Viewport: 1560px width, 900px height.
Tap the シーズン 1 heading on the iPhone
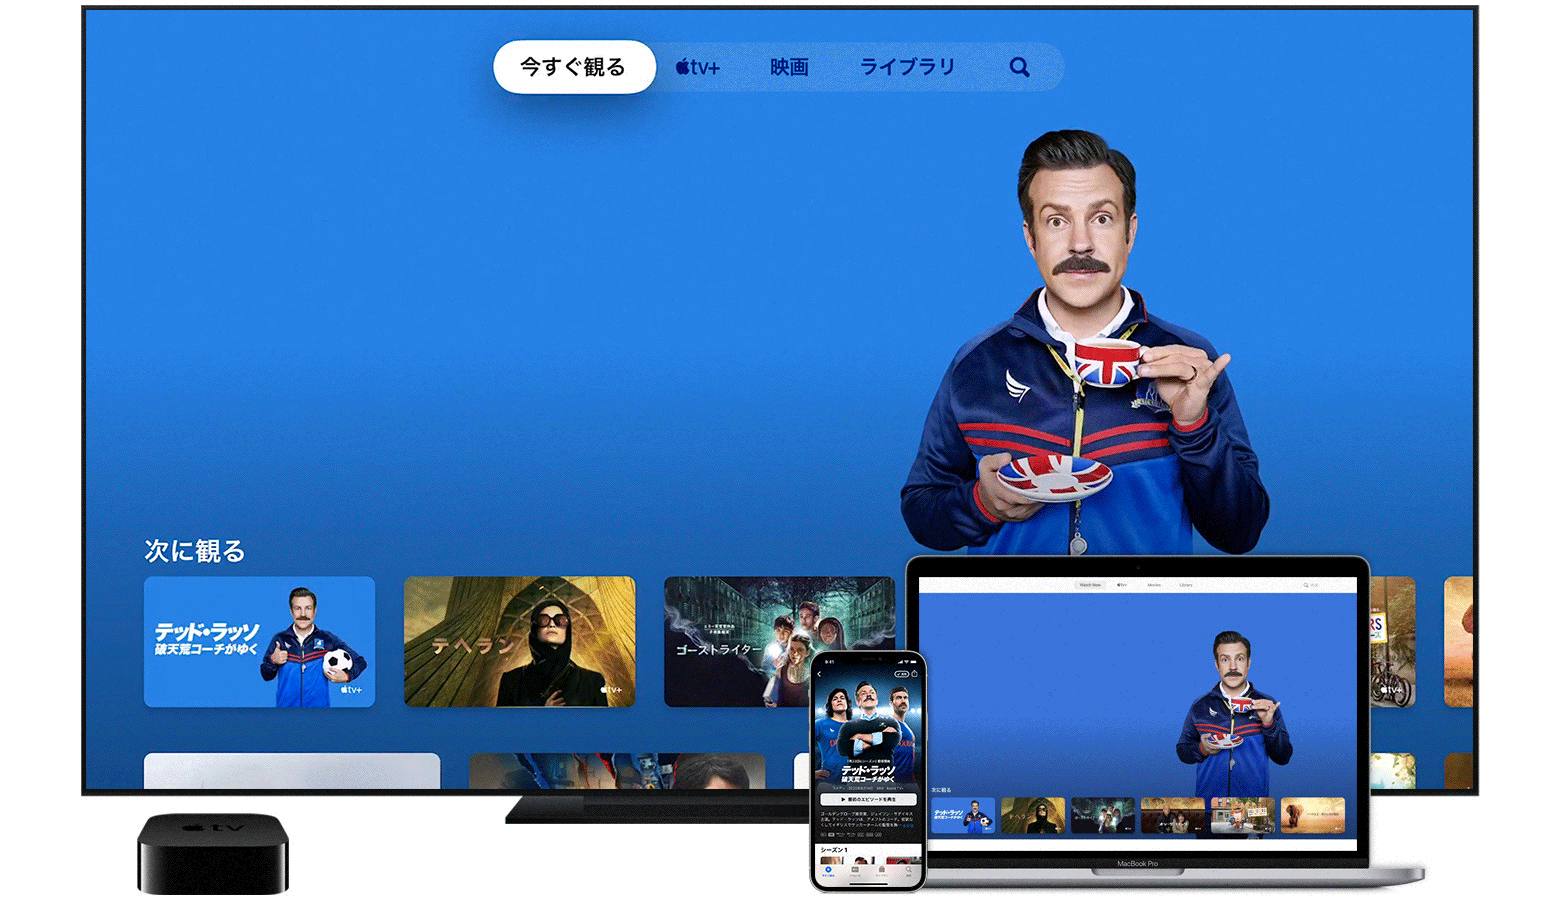pos(834,849)
